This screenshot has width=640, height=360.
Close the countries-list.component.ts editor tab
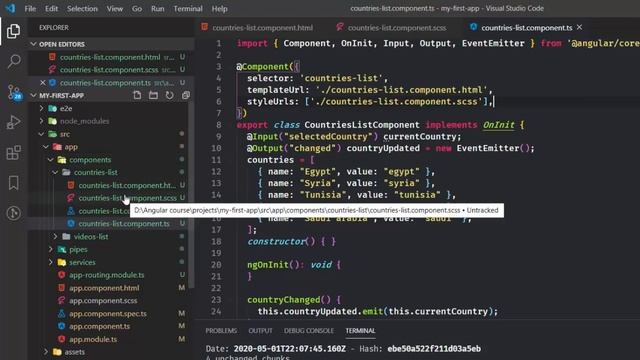[x=579, y=27]
